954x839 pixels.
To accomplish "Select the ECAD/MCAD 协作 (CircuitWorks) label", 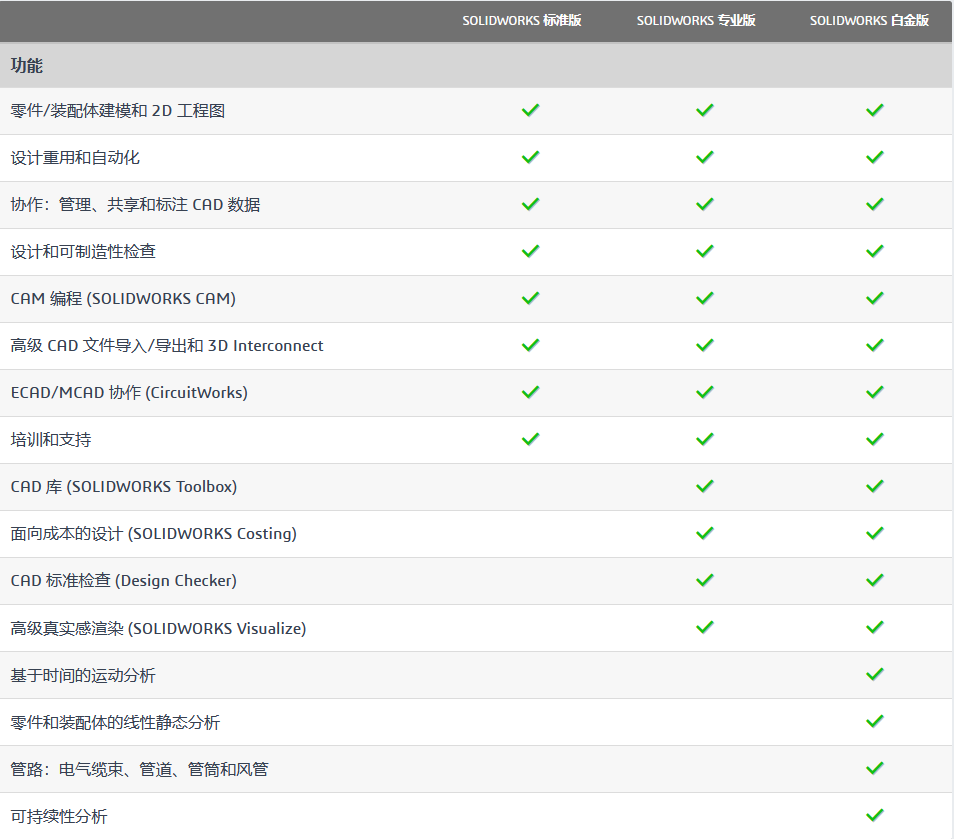I will (x=129, y=392).
